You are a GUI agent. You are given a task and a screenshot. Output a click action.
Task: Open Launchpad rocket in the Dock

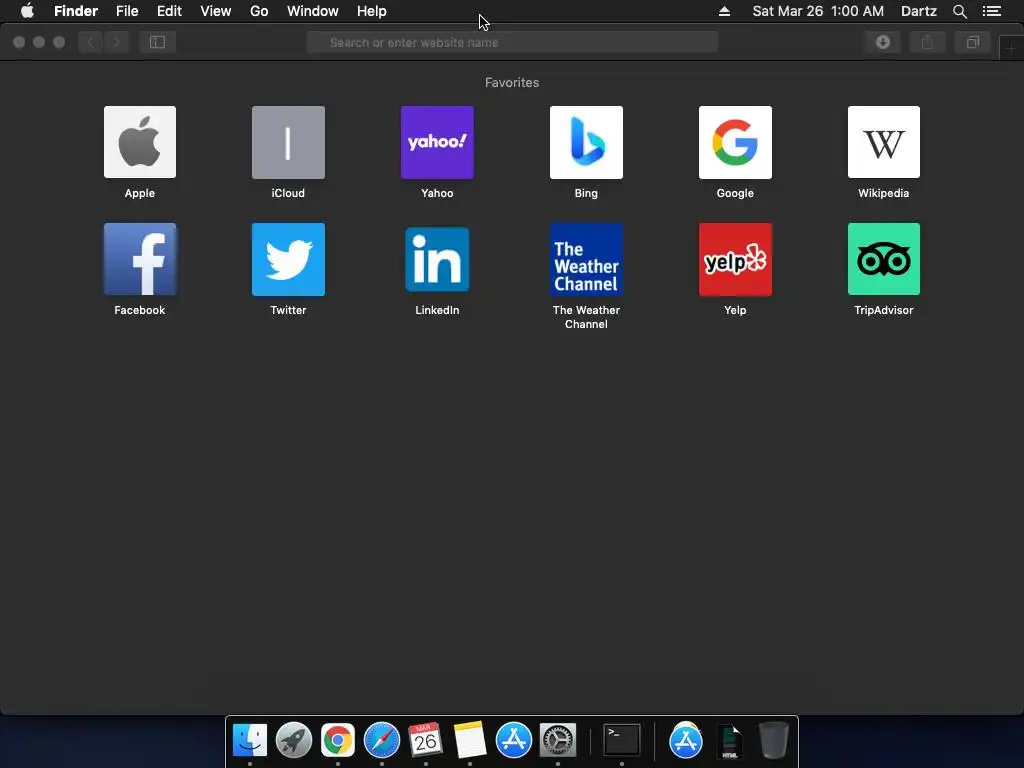[x=294, y=741]
